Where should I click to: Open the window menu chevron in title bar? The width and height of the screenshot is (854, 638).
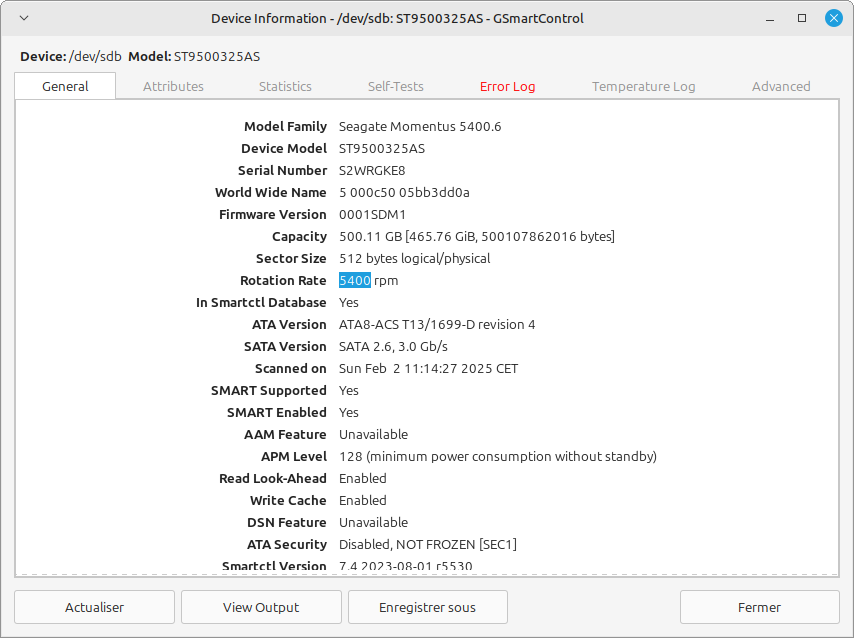pos(24,18)
